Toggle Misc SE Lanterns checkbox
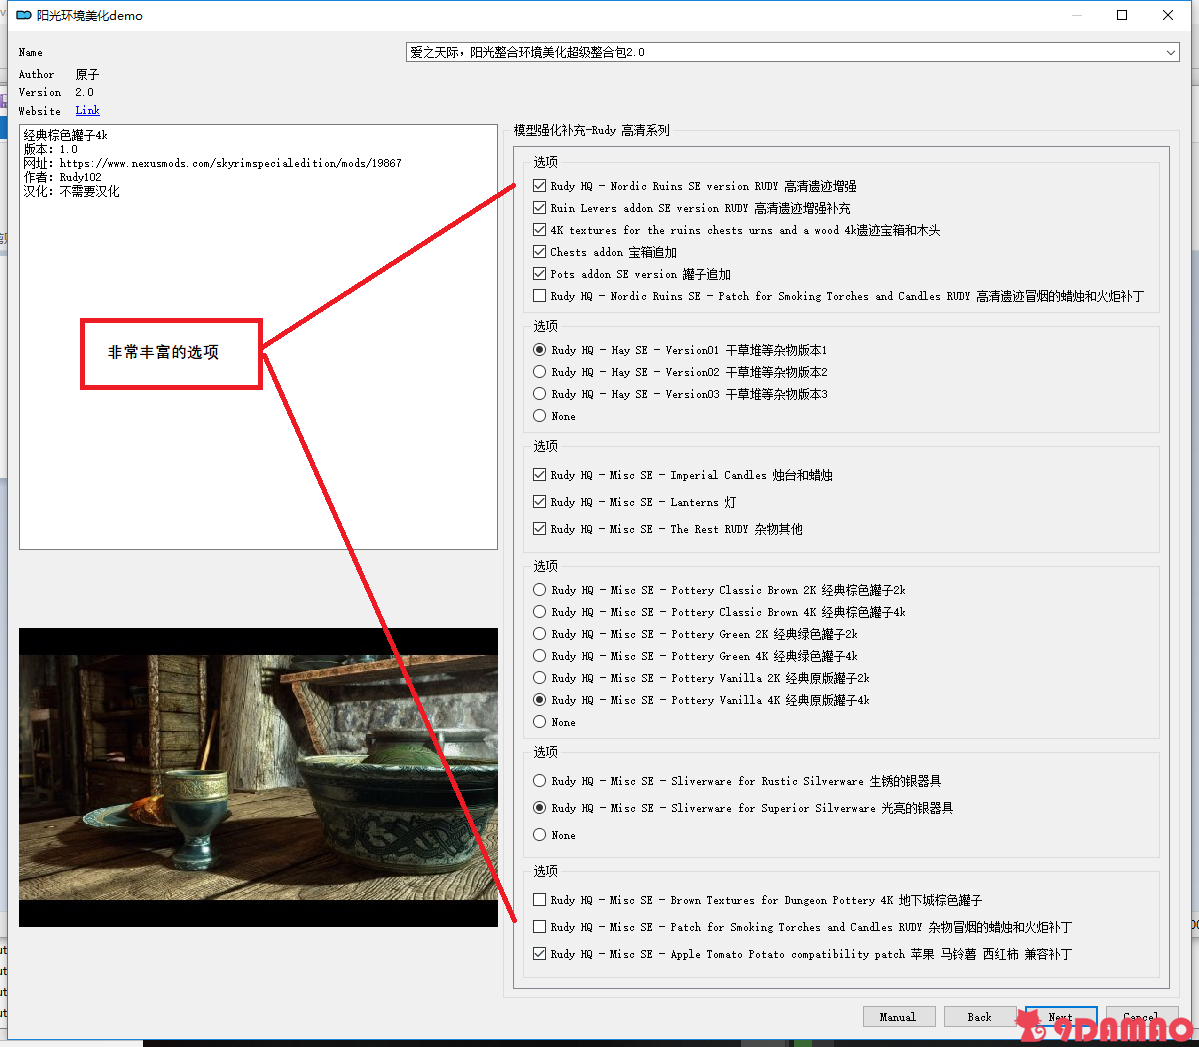The width and height of the screenshot is (1199, 1047). [540, 502]
